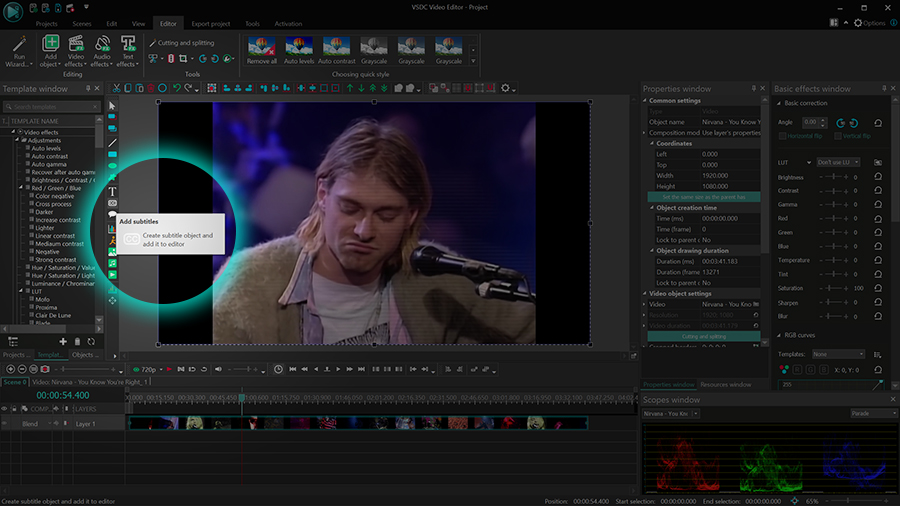Open the Run Wizard tool

pos(19,52)
